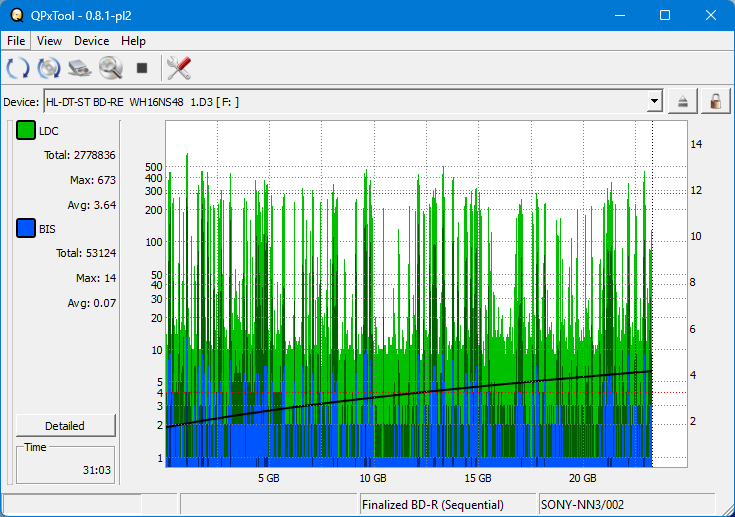735x517 pixels.
Task: Minimize the QPxTool window
Action: pos(620,15)
